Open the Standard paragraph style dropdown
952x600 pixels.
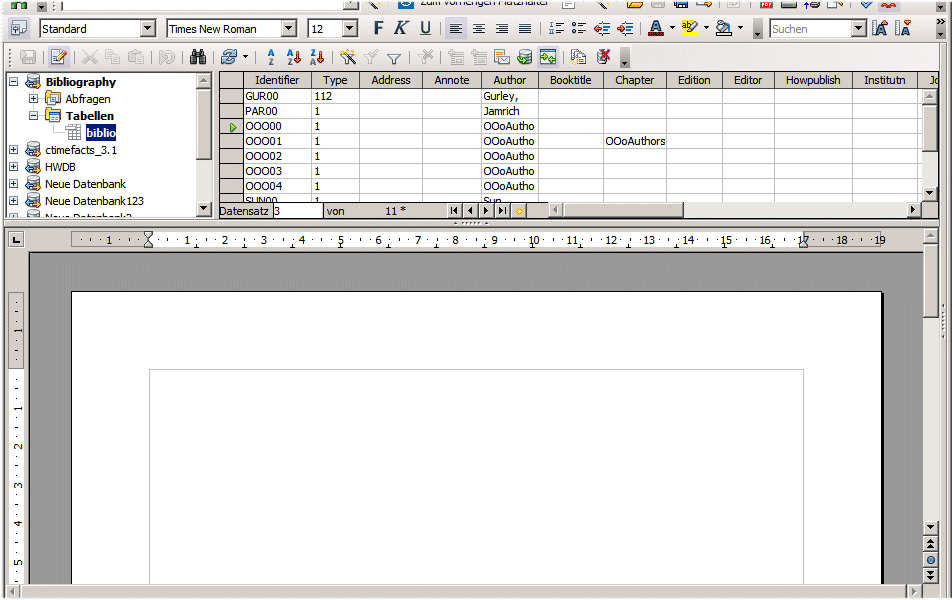pos(148,29)
